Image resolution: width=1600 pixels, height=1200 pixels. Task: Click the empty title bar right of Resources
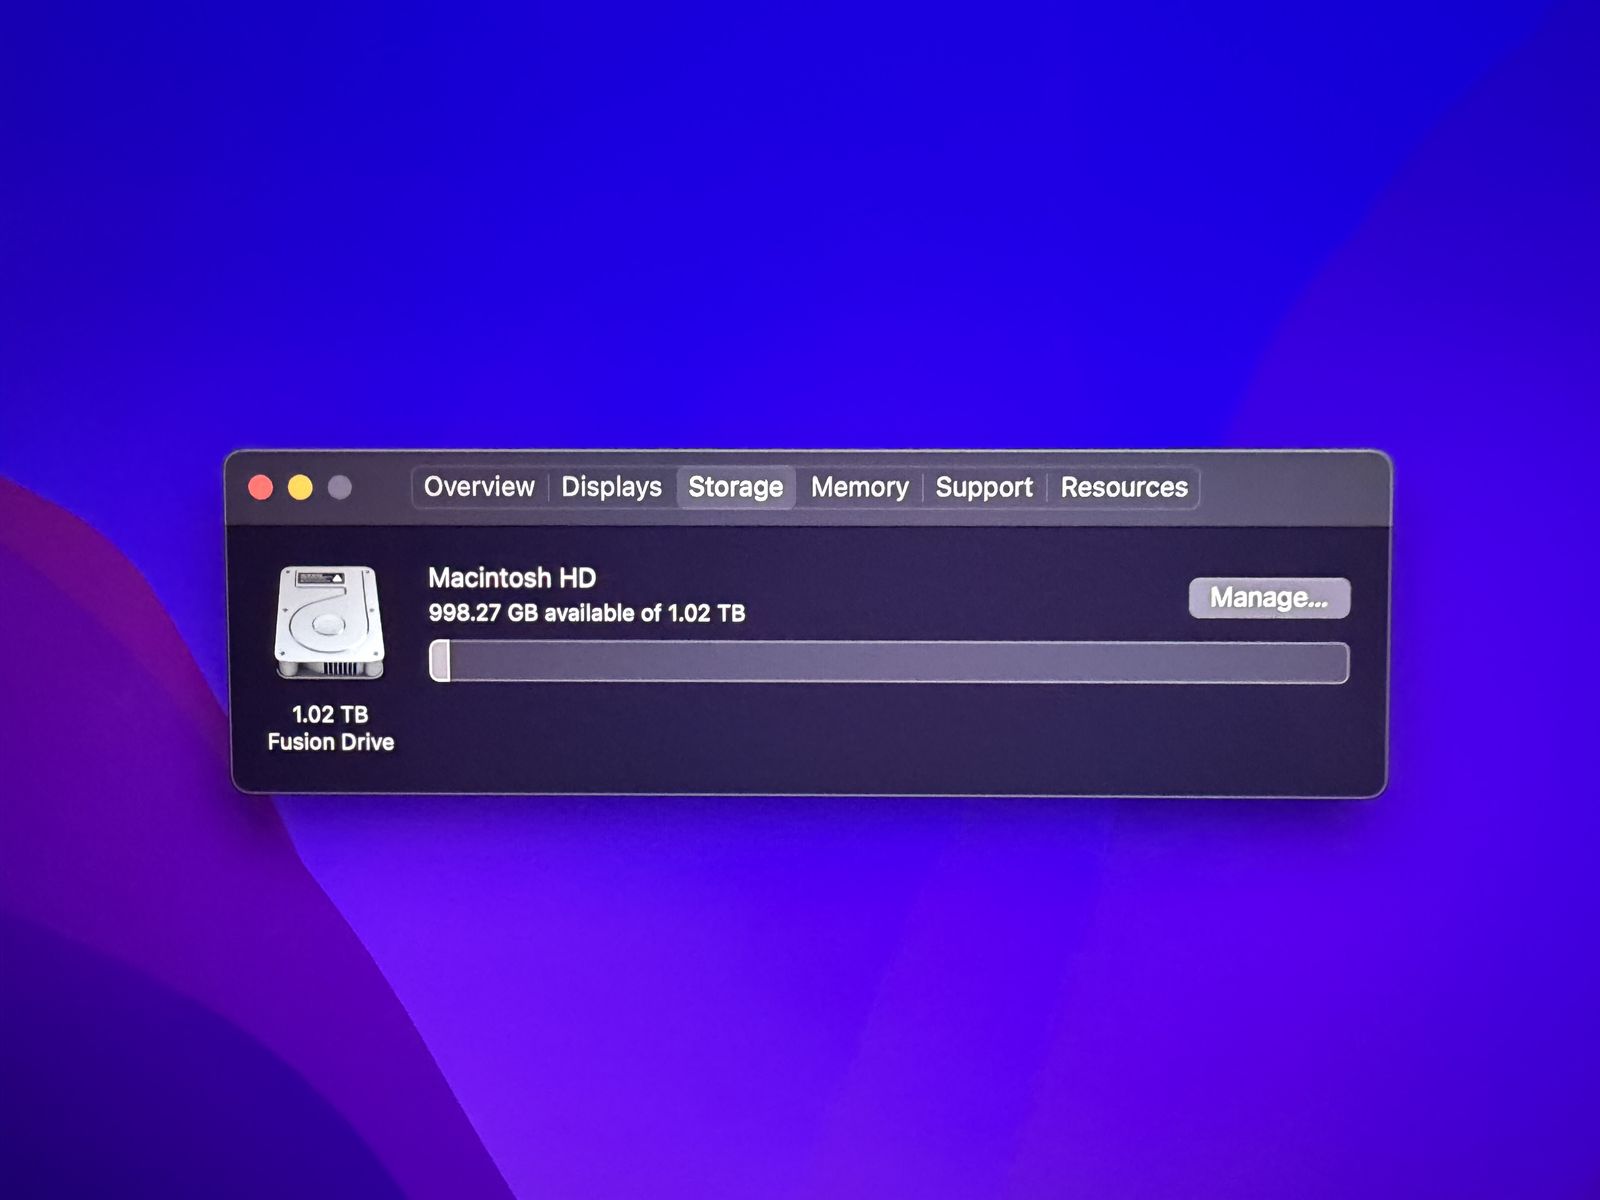(x=1290, y=487)
